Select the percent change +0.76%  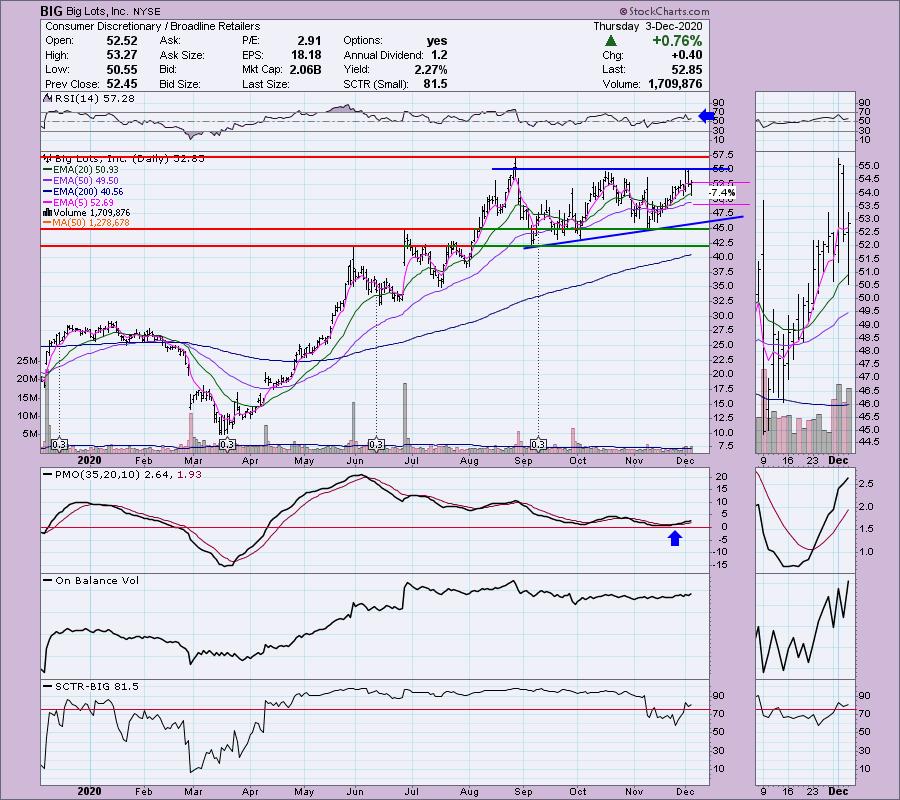(677, 41)
